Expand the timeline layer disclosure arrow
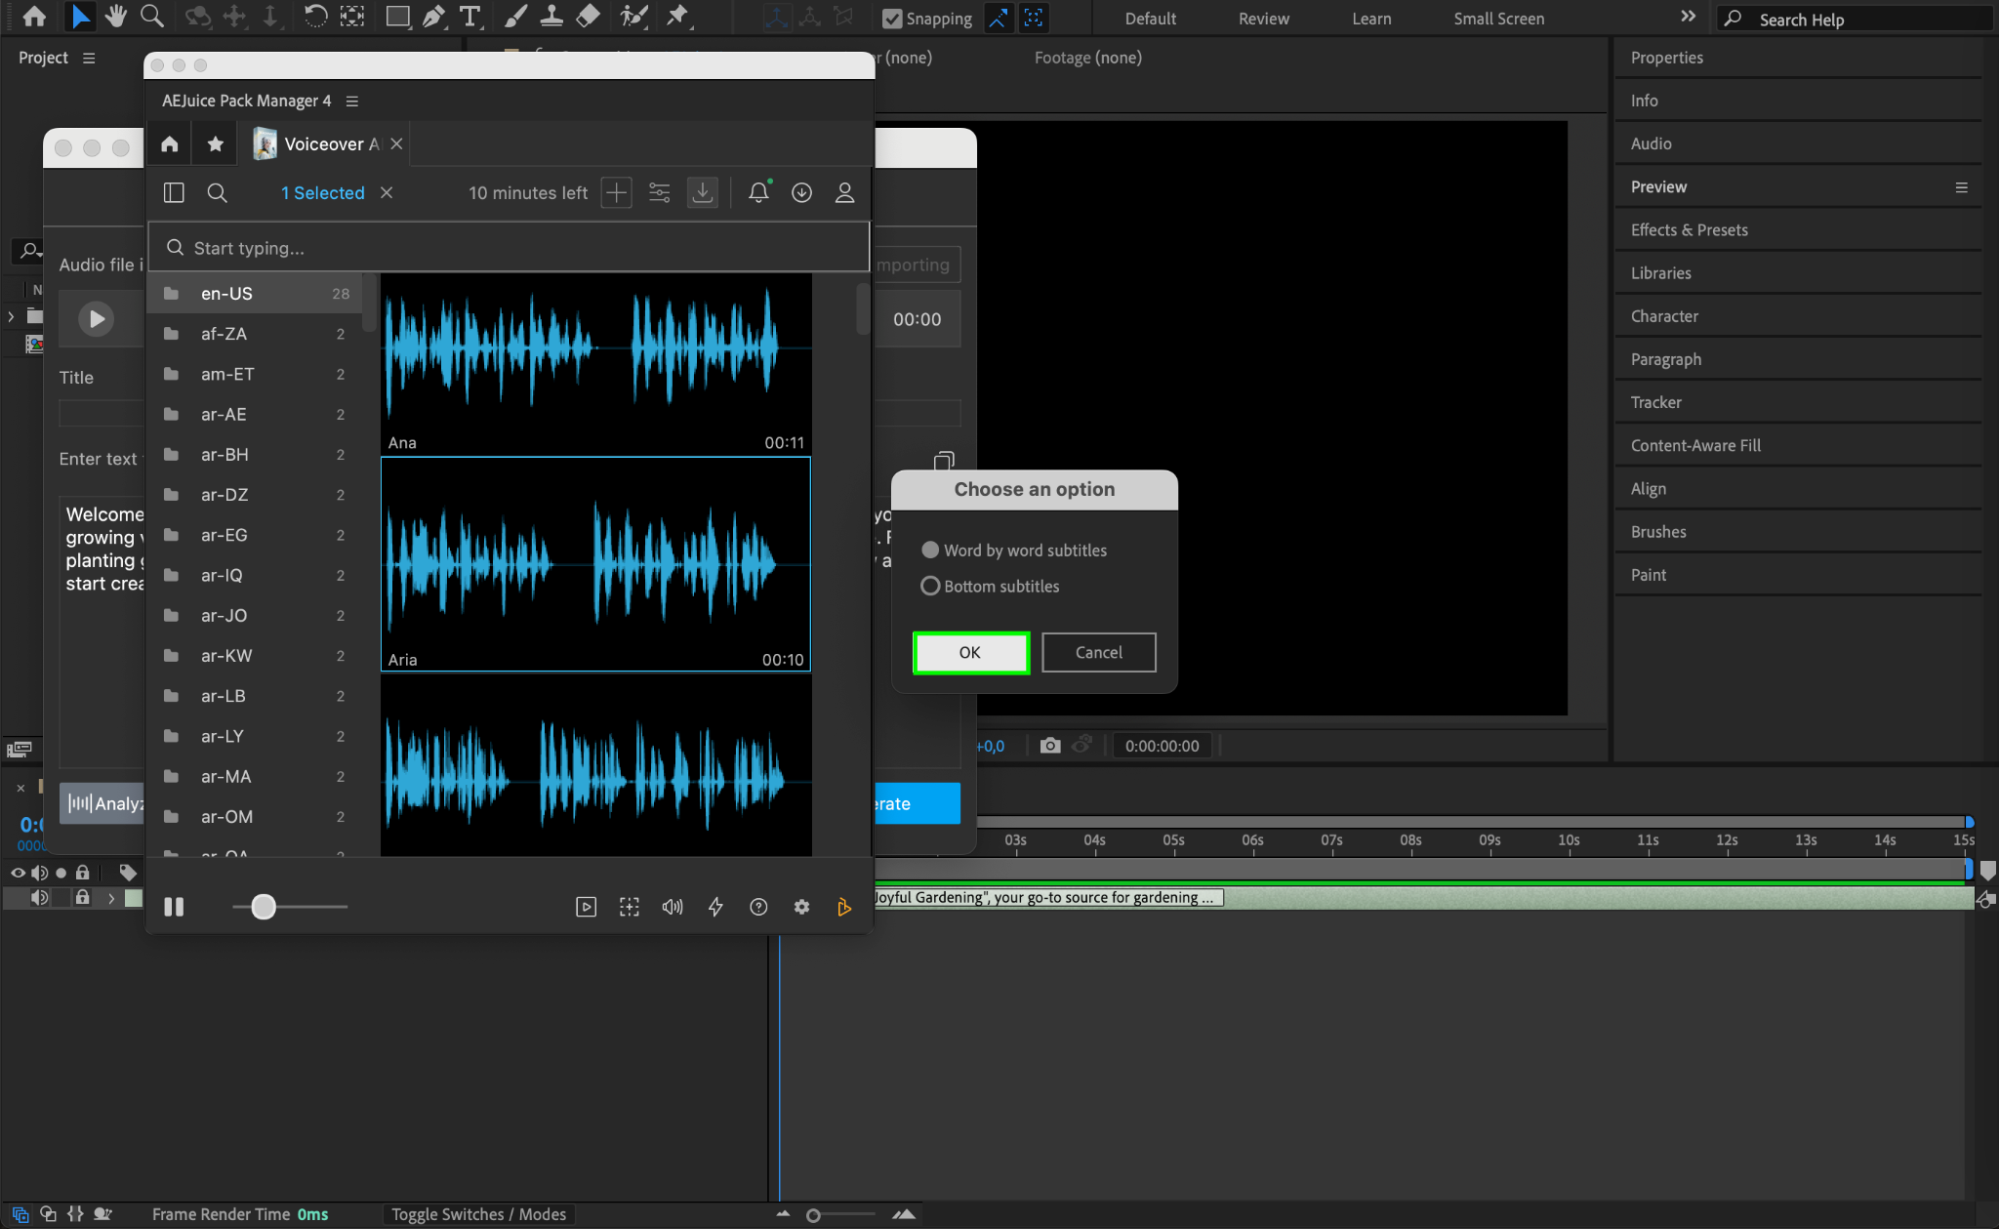Image resolution: width=1999 pixels, height=1229 pixels. pos(111,898)
